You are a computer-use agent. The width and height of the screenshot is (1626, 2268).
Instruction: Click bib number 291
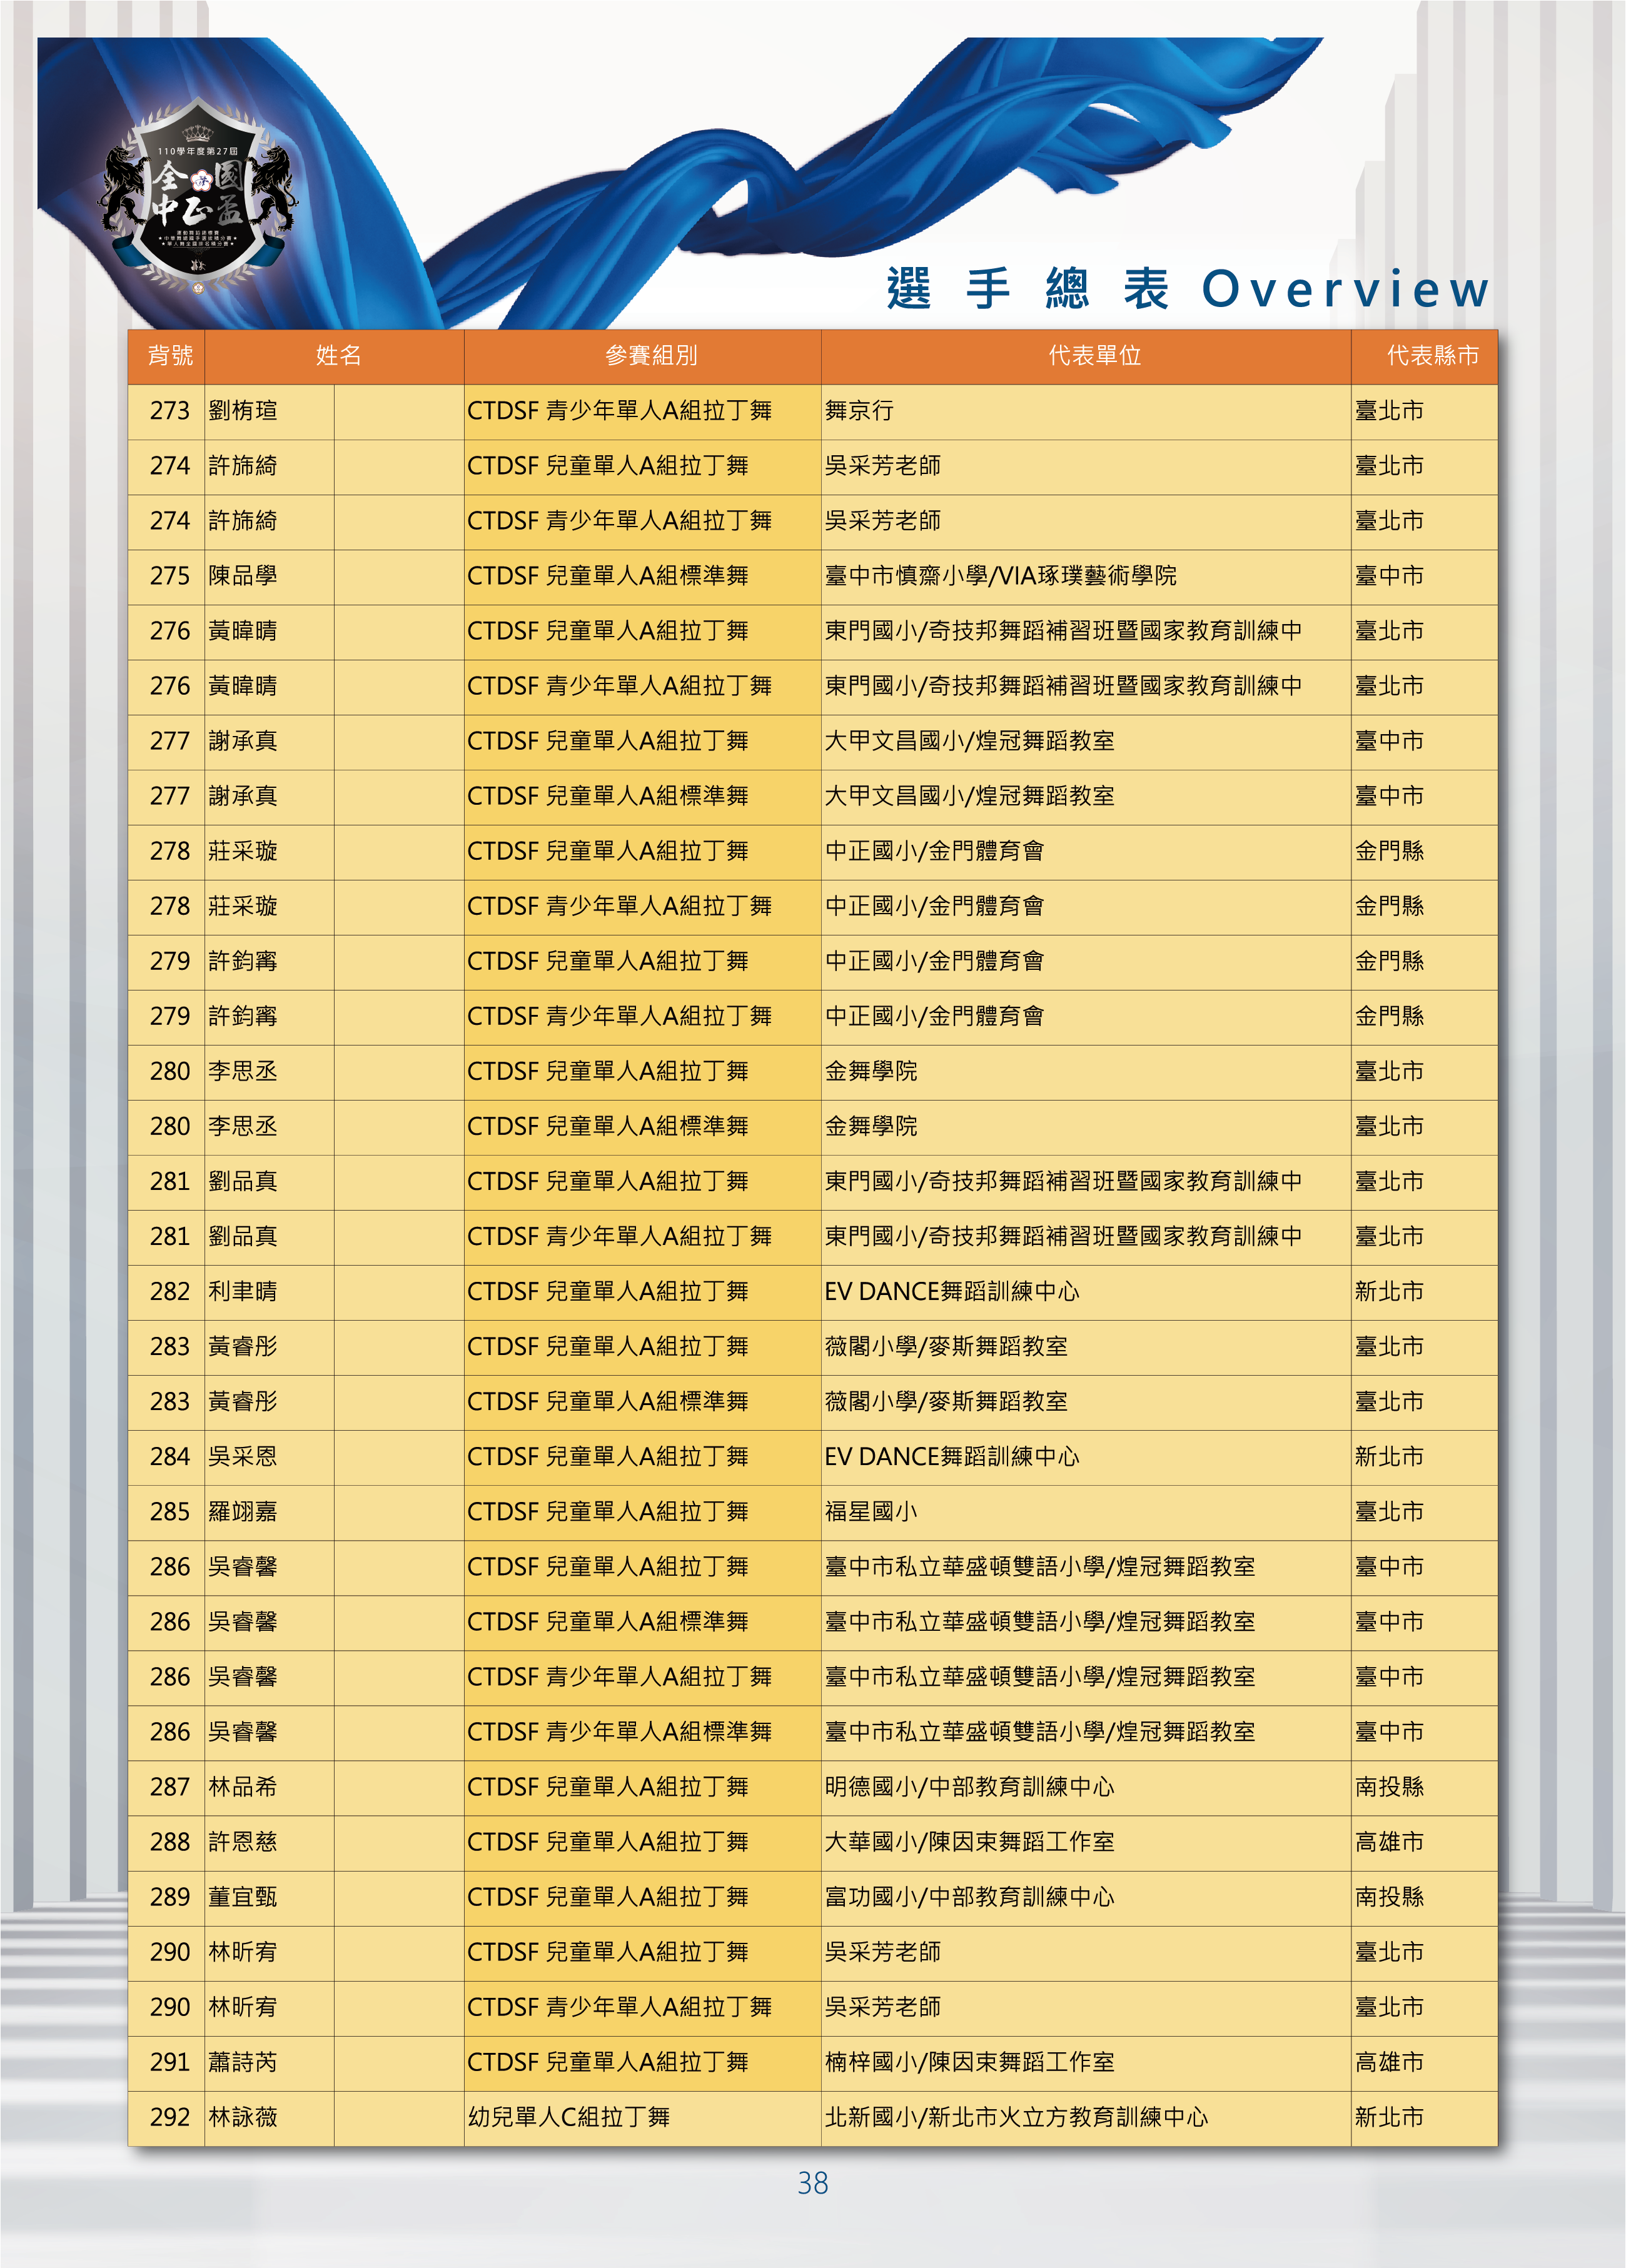pyautogui.click(x=170, y=2062)
